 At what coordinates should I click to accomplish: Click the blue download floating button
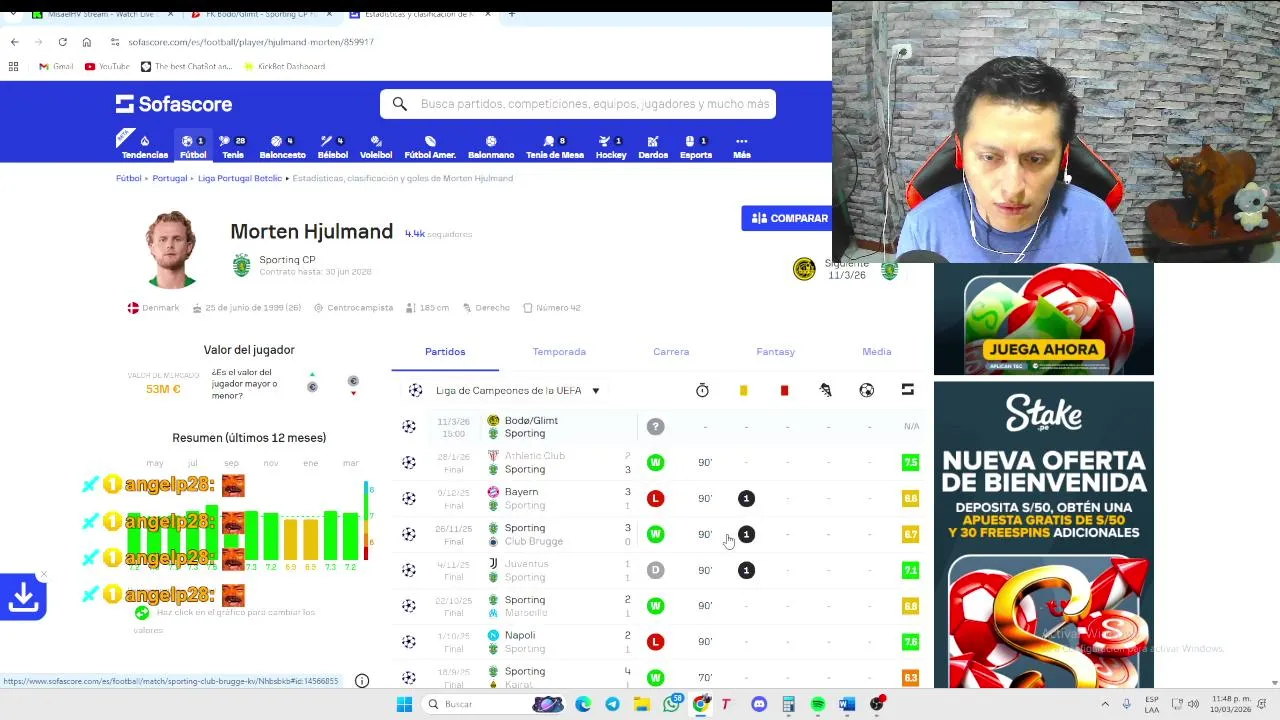point(23,597)
